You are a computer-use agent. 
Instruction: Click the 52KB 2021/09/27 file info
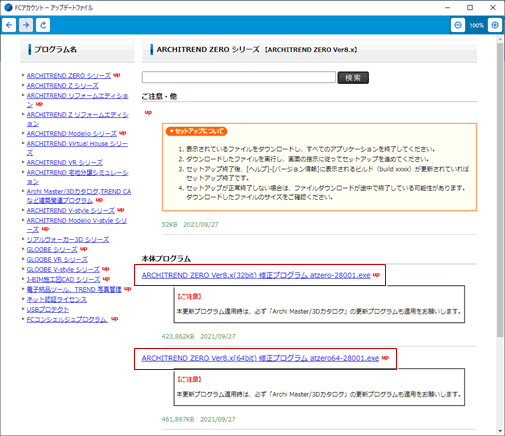[x=190, y=224]
